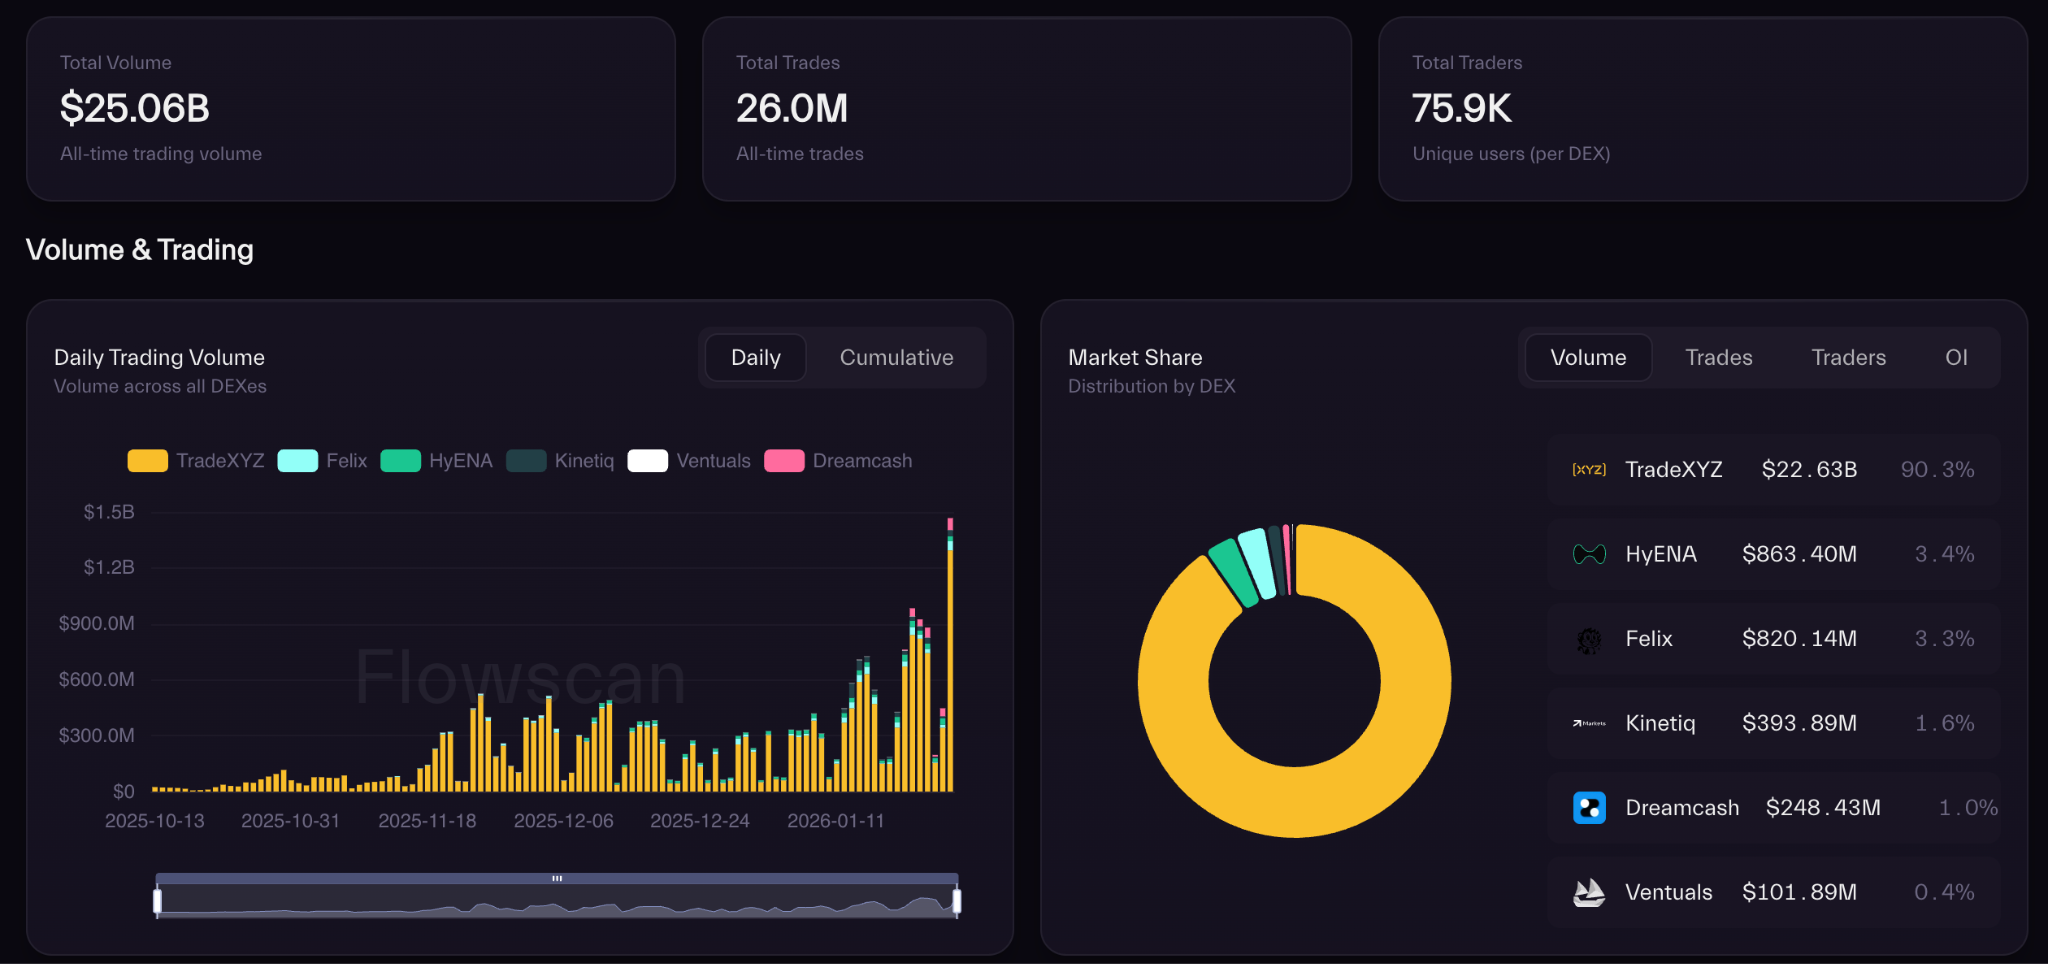Screen dimensions: 2048x964
Task: Click the Dreamcash blue logo icon
Action: (x=1589, y=807)
